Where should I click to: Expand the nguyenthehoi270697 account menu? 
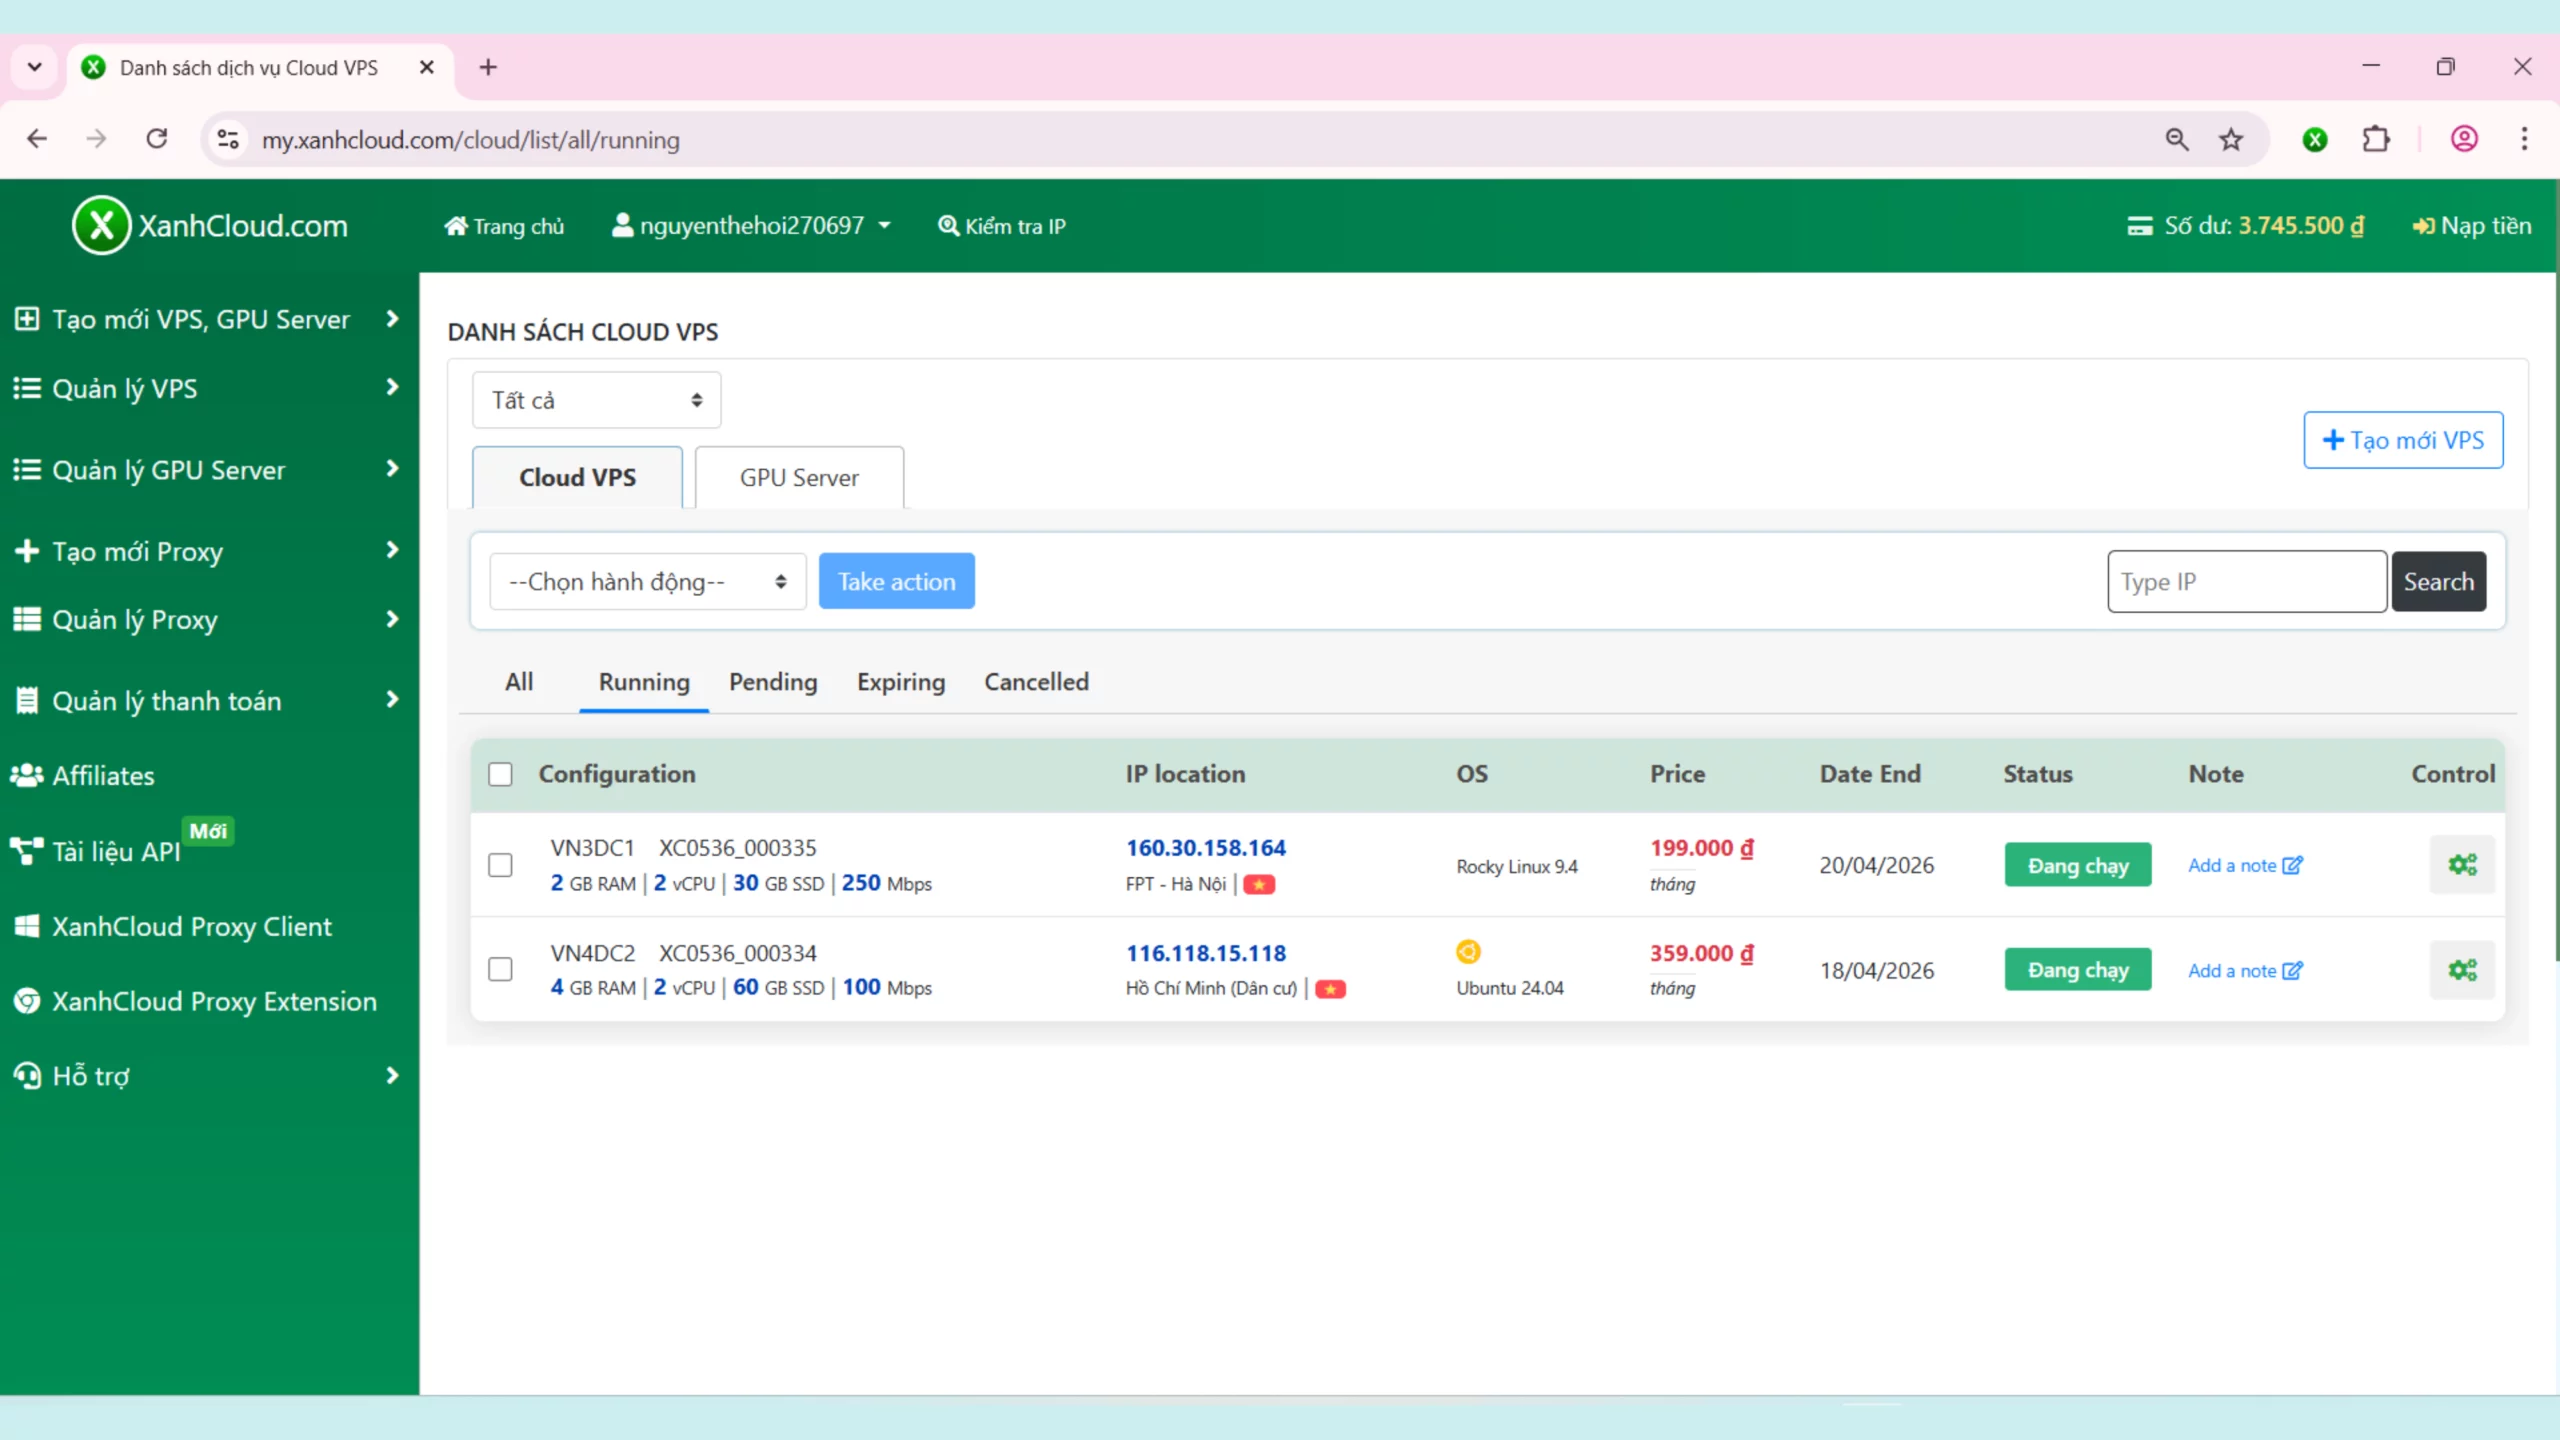click(x=750, y=225)
